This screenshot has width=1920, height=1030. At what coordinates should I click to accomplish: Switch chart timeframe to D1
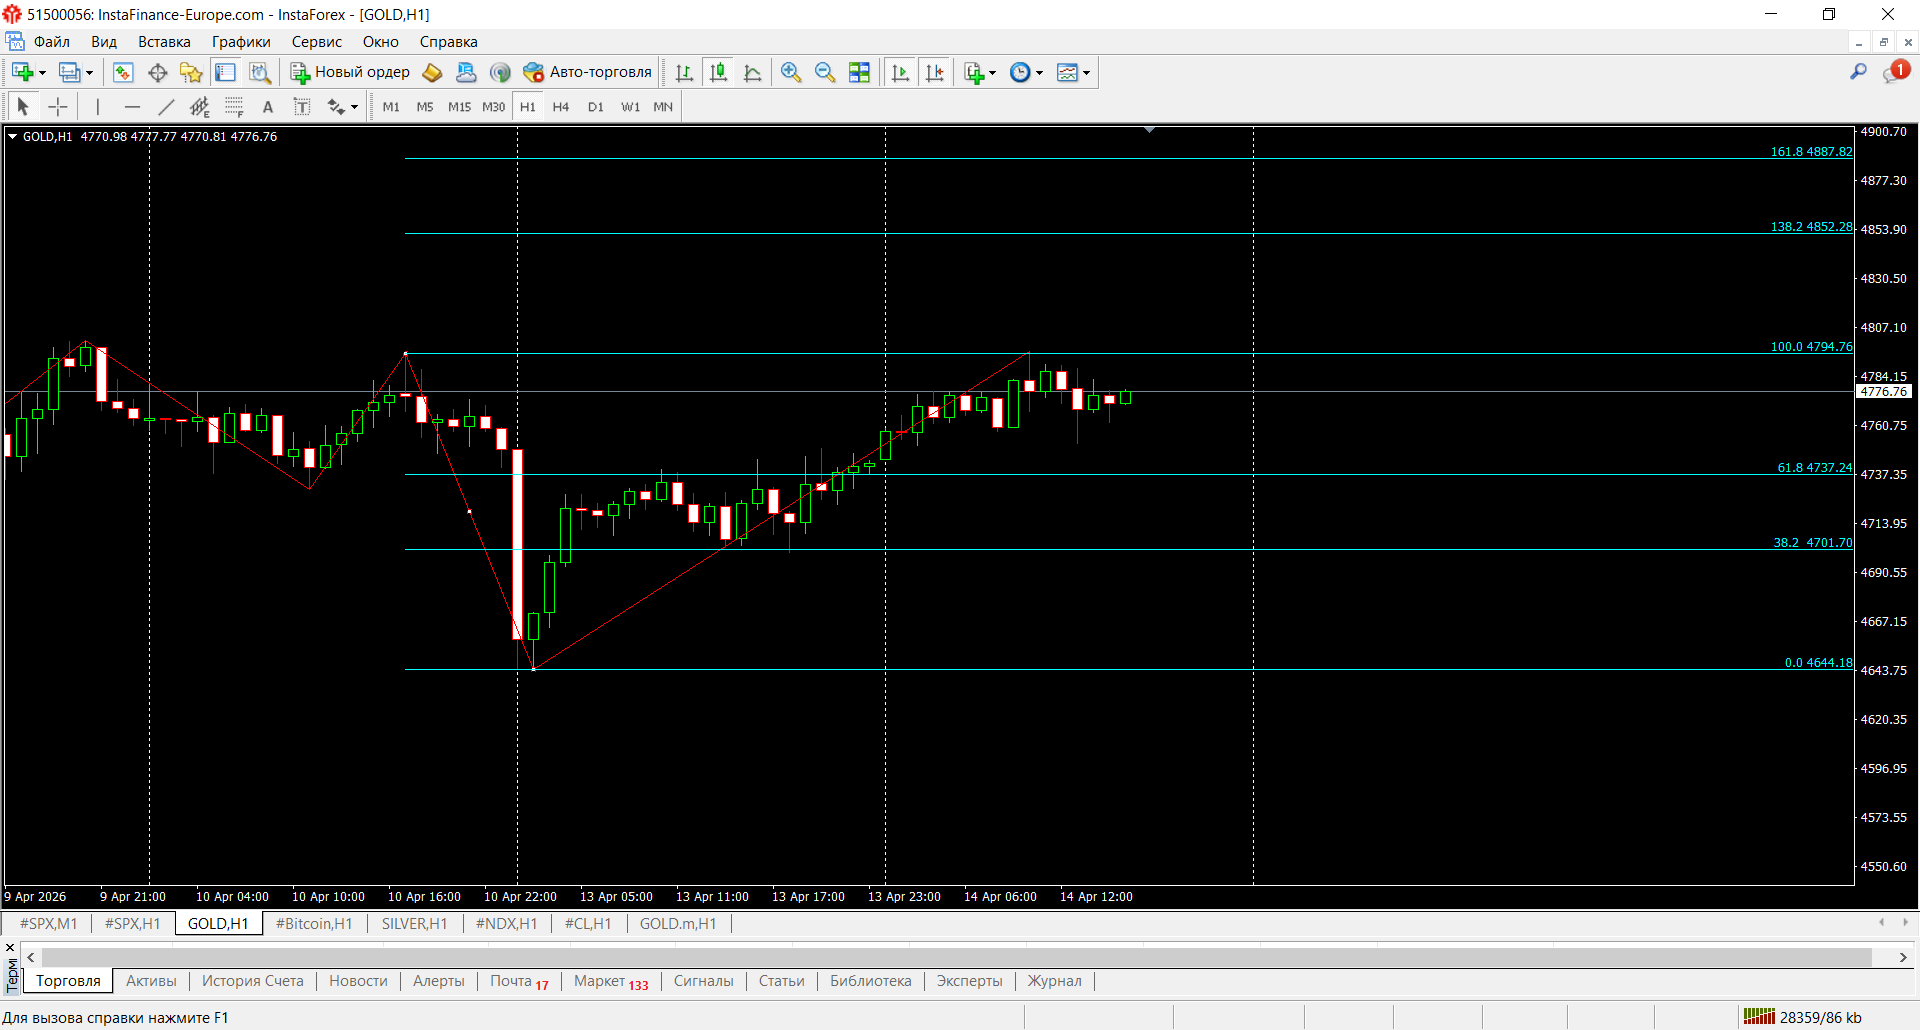point(595,106)
